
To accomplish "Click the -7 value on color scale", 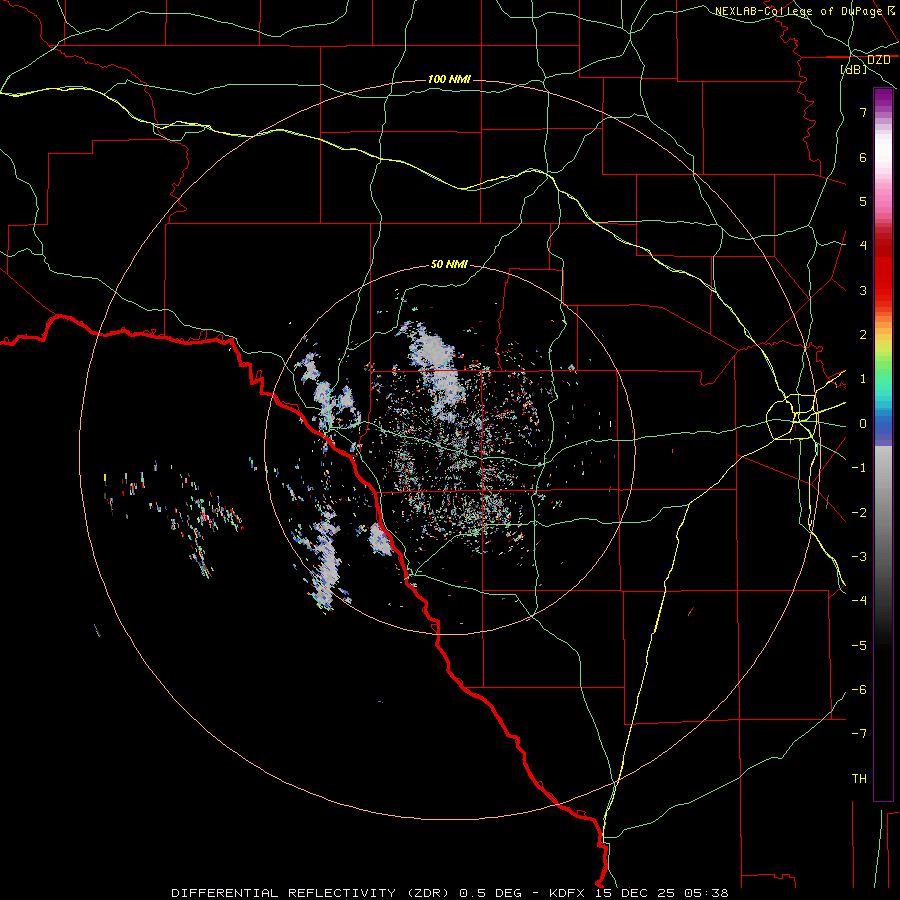I will pos(859,733).
